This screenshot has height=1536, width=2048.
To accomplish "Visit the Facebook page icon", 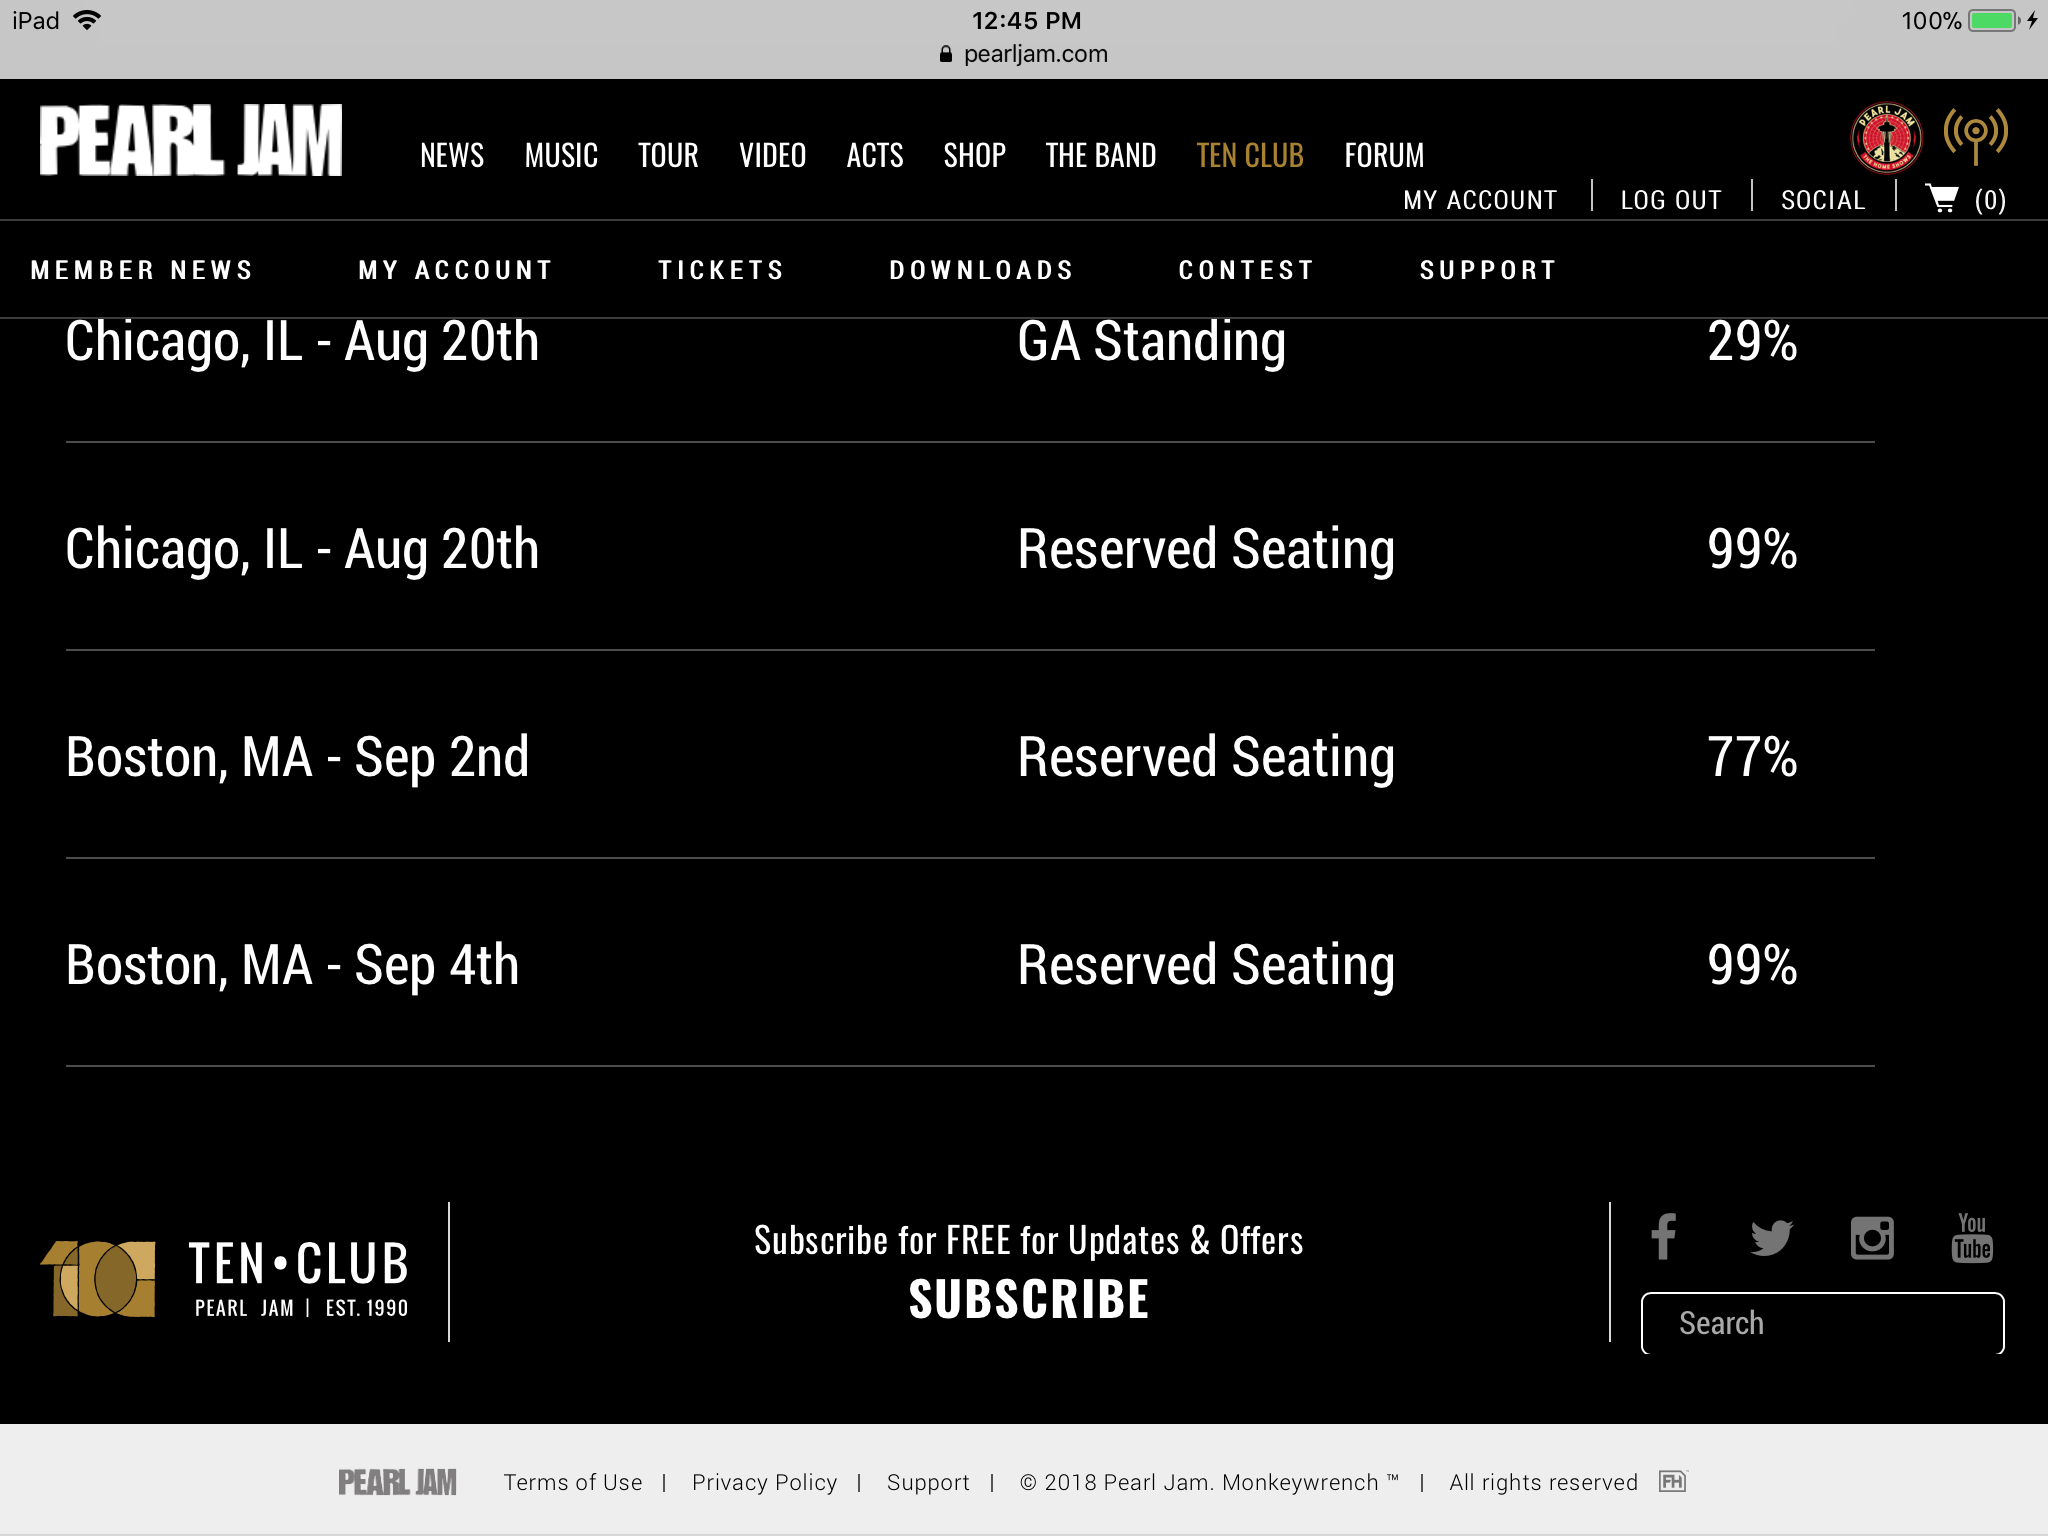I will 1664,1238.
